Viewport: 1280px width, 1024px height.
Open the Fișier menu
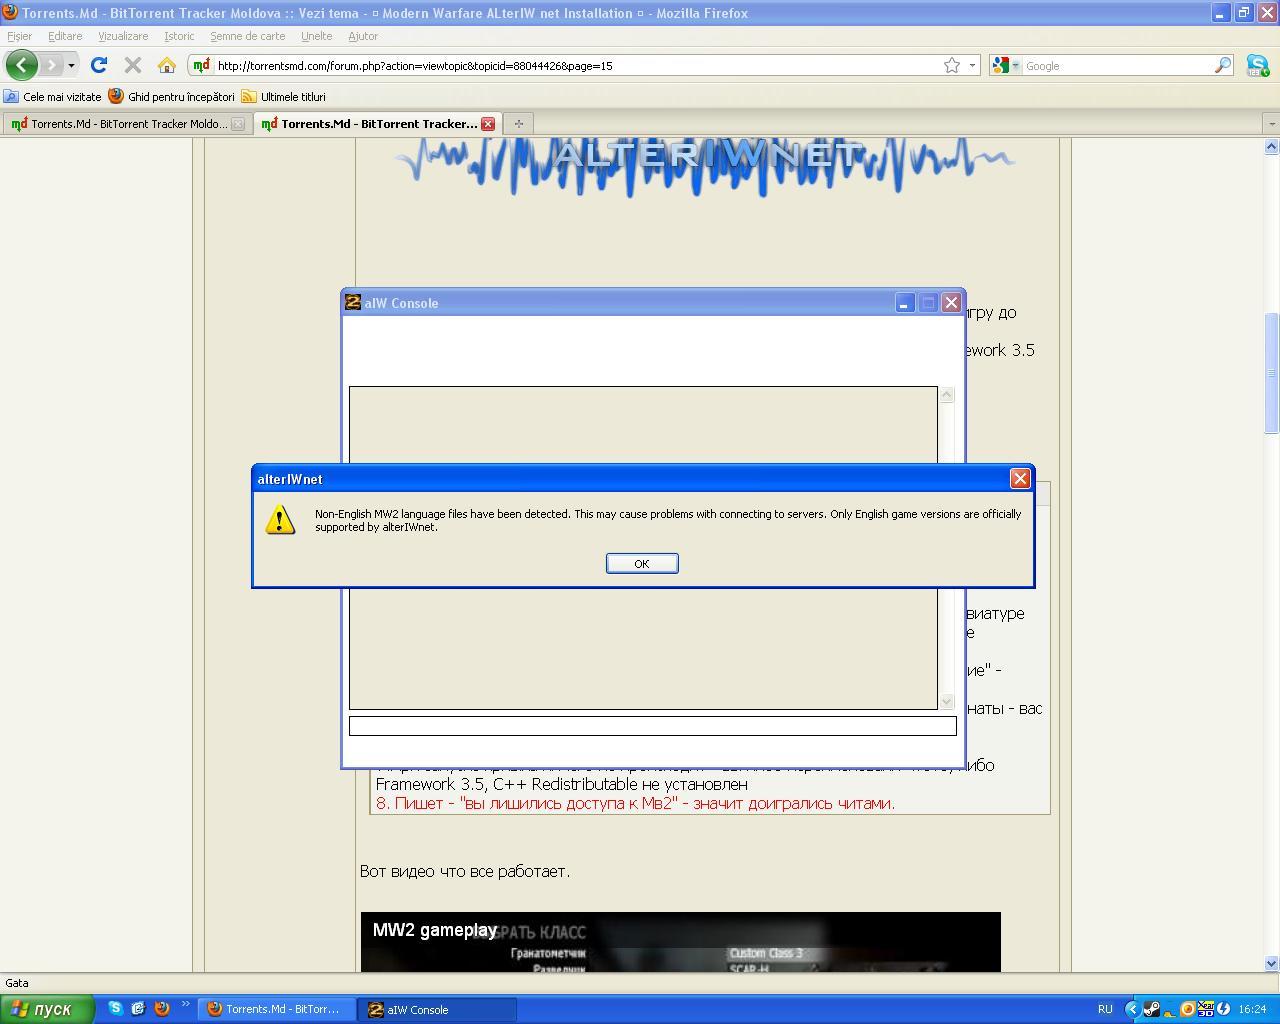(19, 36)
